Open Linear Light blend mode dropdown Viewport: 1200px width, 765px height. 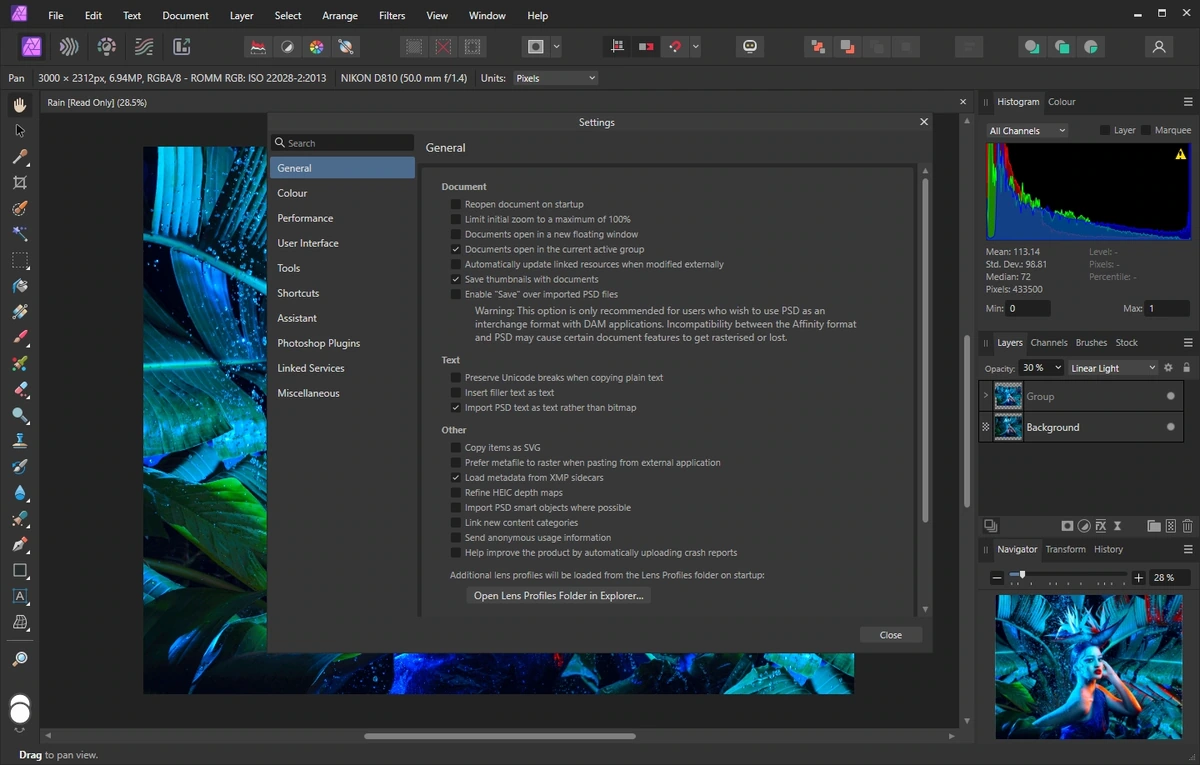click(x=1113, y=368)
